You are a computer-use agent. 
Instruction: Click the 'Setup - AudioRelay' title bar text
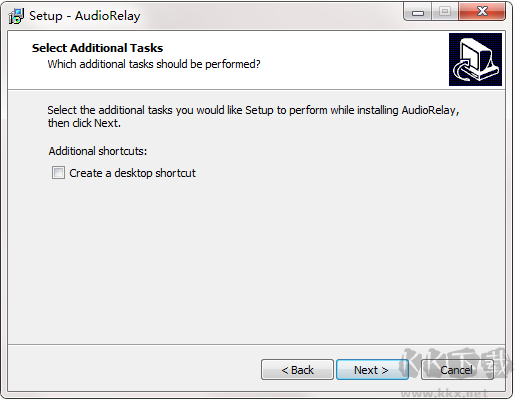pyautogui.click(x=85, y=16)
